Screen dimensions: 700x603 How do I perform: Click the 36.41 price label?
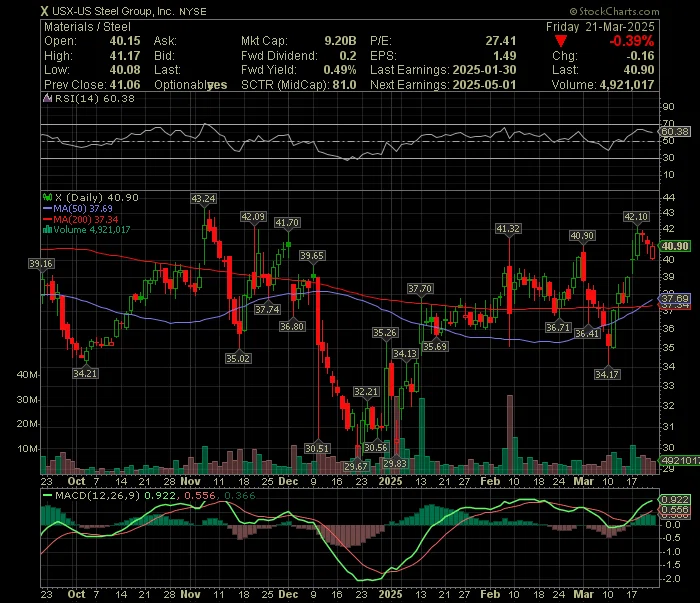tap(587, 333)
